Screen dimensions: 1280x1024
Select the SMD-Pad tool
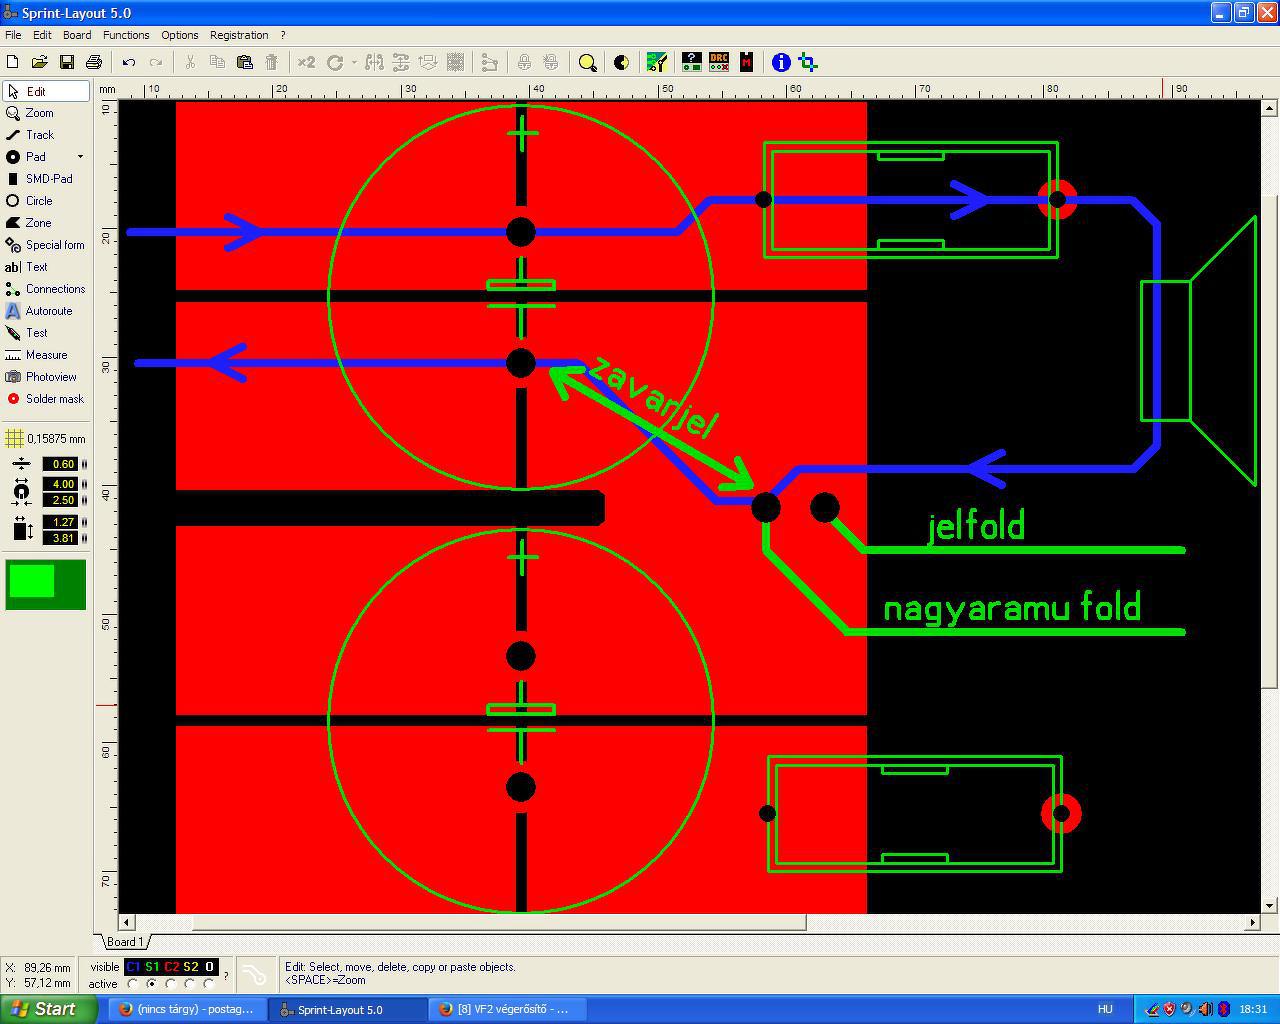coord(46,179)
